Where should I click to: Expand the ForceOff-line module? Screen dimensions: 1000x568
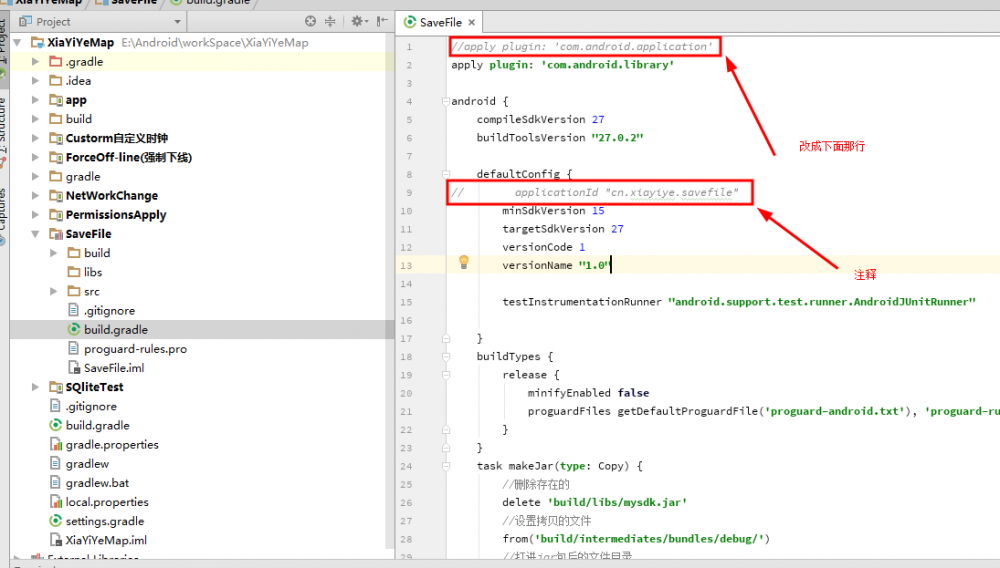pos(36,157)
